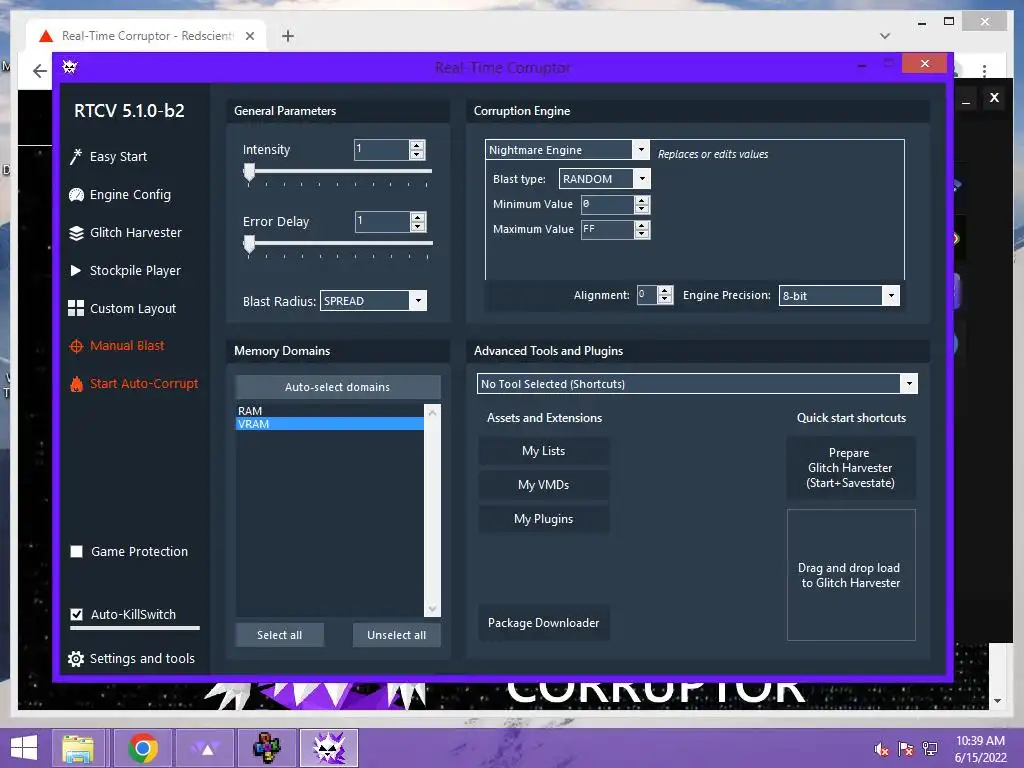The width and height of the screenshot is (1024, 768).
Task: Click taskbar clock 10:39 AM
Action: click(980, 741)
